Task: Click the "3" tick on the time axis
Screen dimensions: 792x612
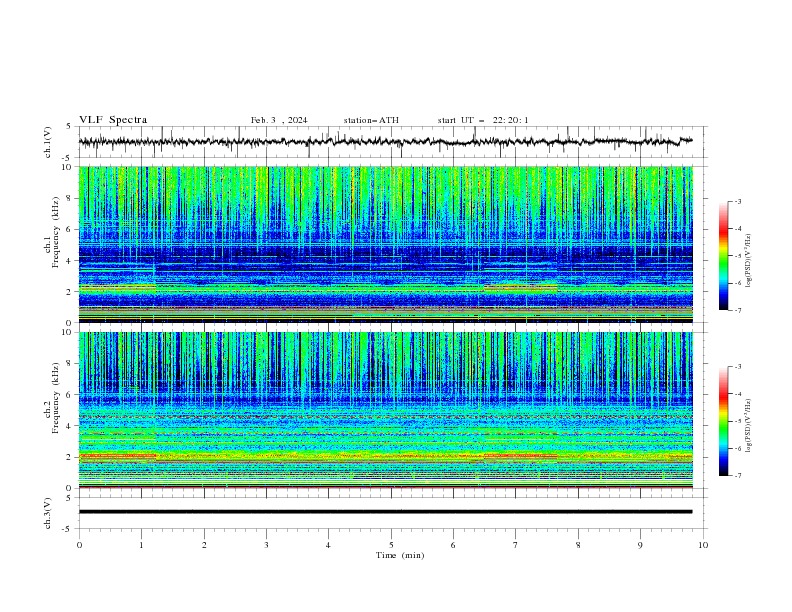Action: click(266, 545)
